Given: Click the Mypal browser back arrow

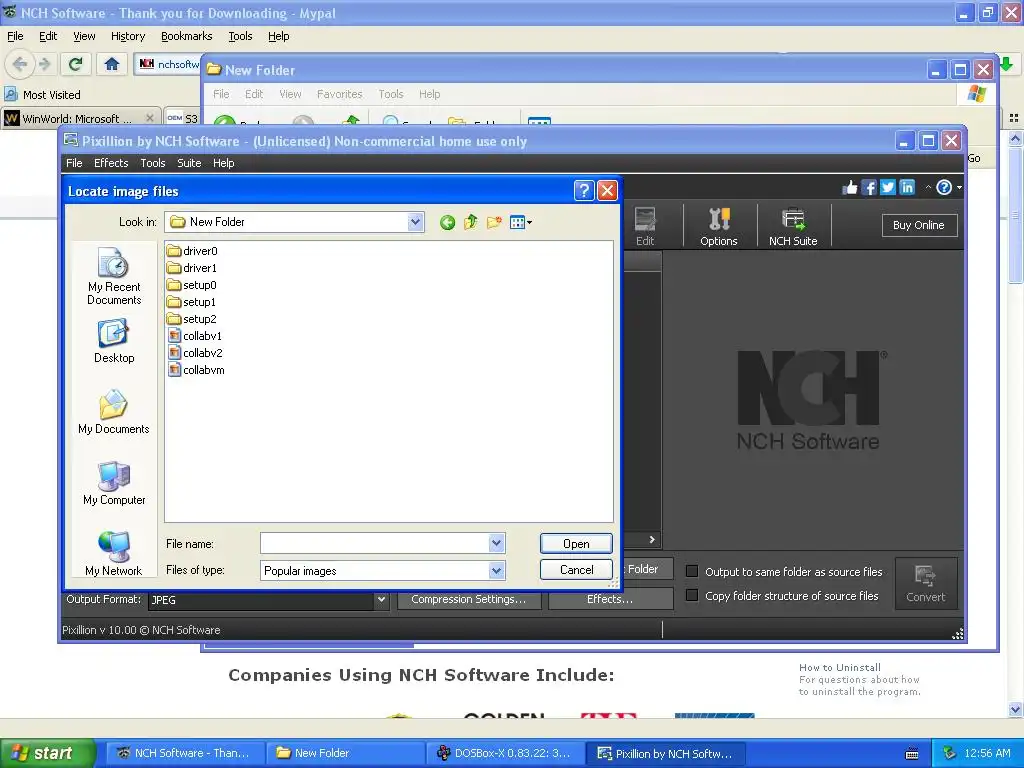Looking at the screenshot, I should click(x=20, y=64).
